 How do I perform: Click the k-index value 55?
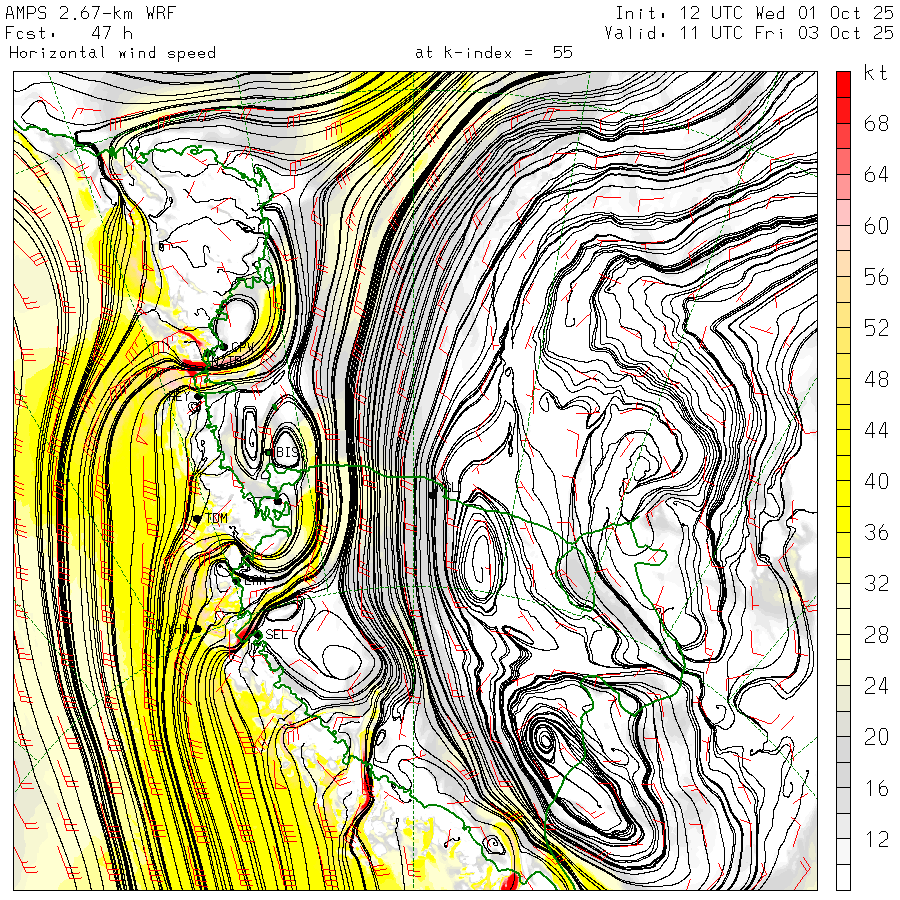(x=562, y=52)
